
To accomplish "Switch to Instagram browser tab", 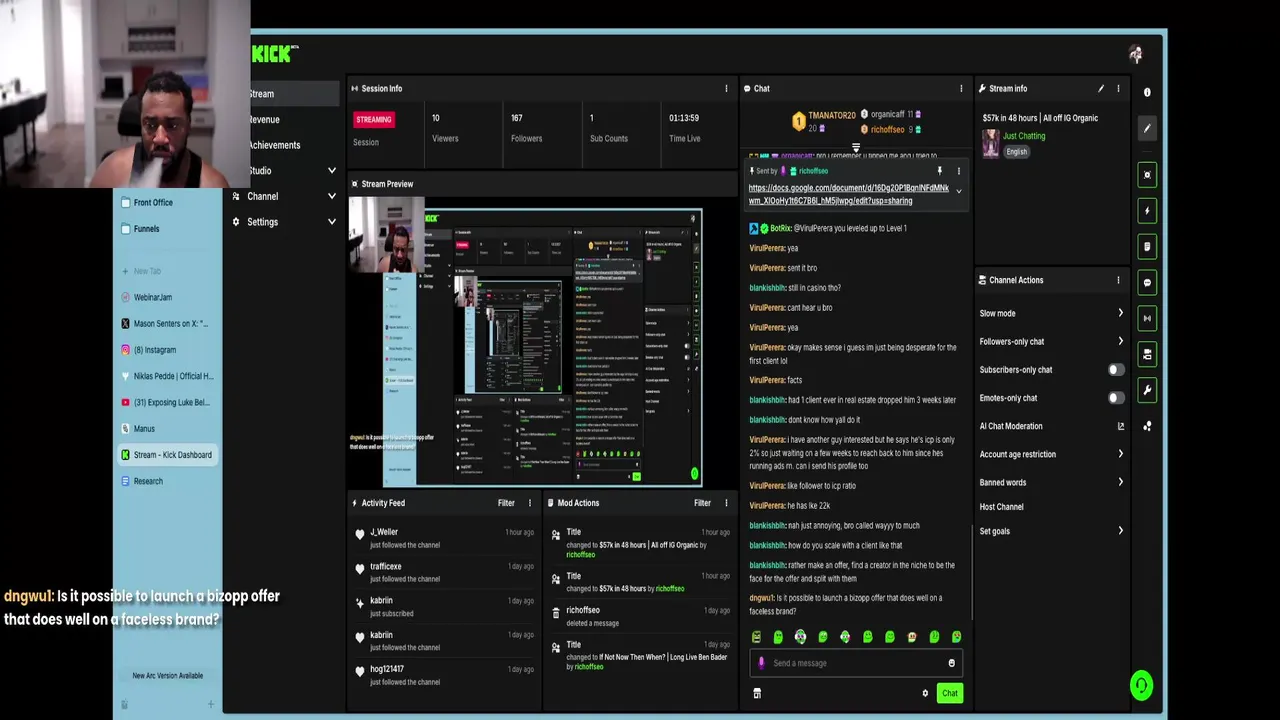I will tap(167, 350).
